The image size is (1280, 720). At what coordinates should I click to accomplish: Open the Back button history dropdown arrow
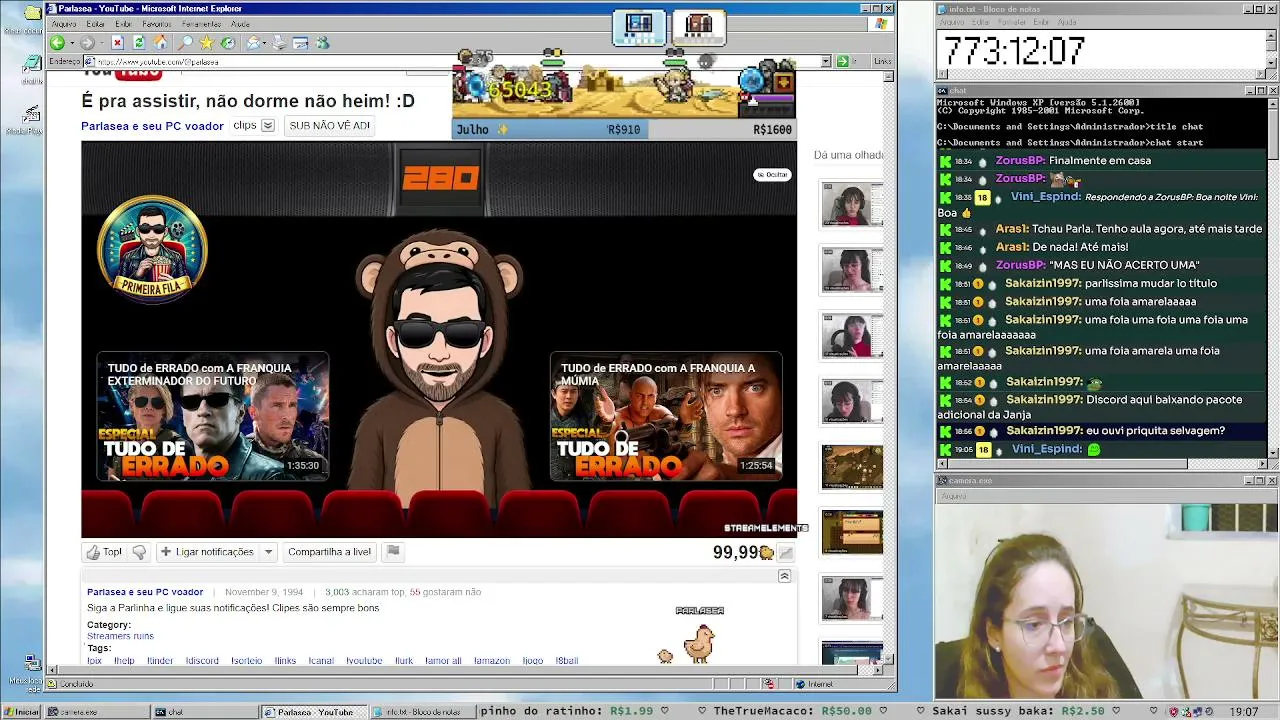tap(71, 43)
